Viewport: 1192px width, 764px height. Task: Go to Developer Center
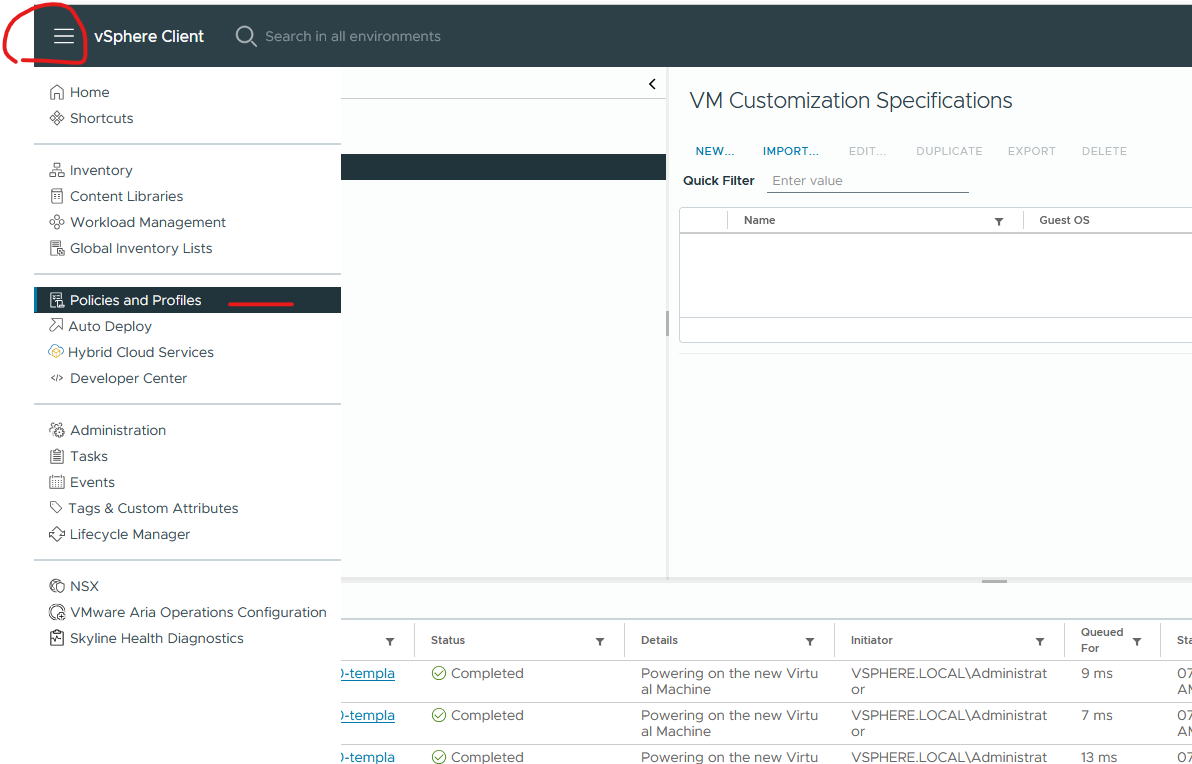[128, 378]
